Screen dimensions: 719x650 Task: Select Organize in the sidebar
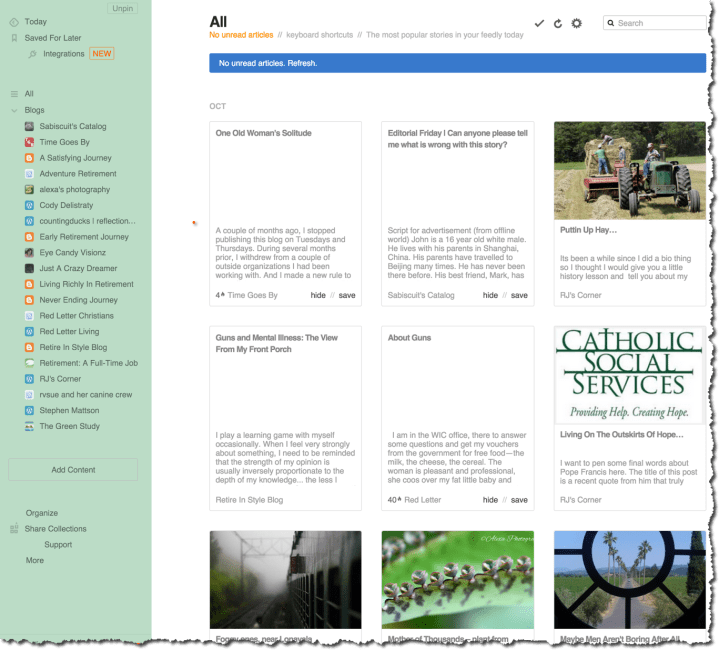pyautogui.click(x=42, y=513)
